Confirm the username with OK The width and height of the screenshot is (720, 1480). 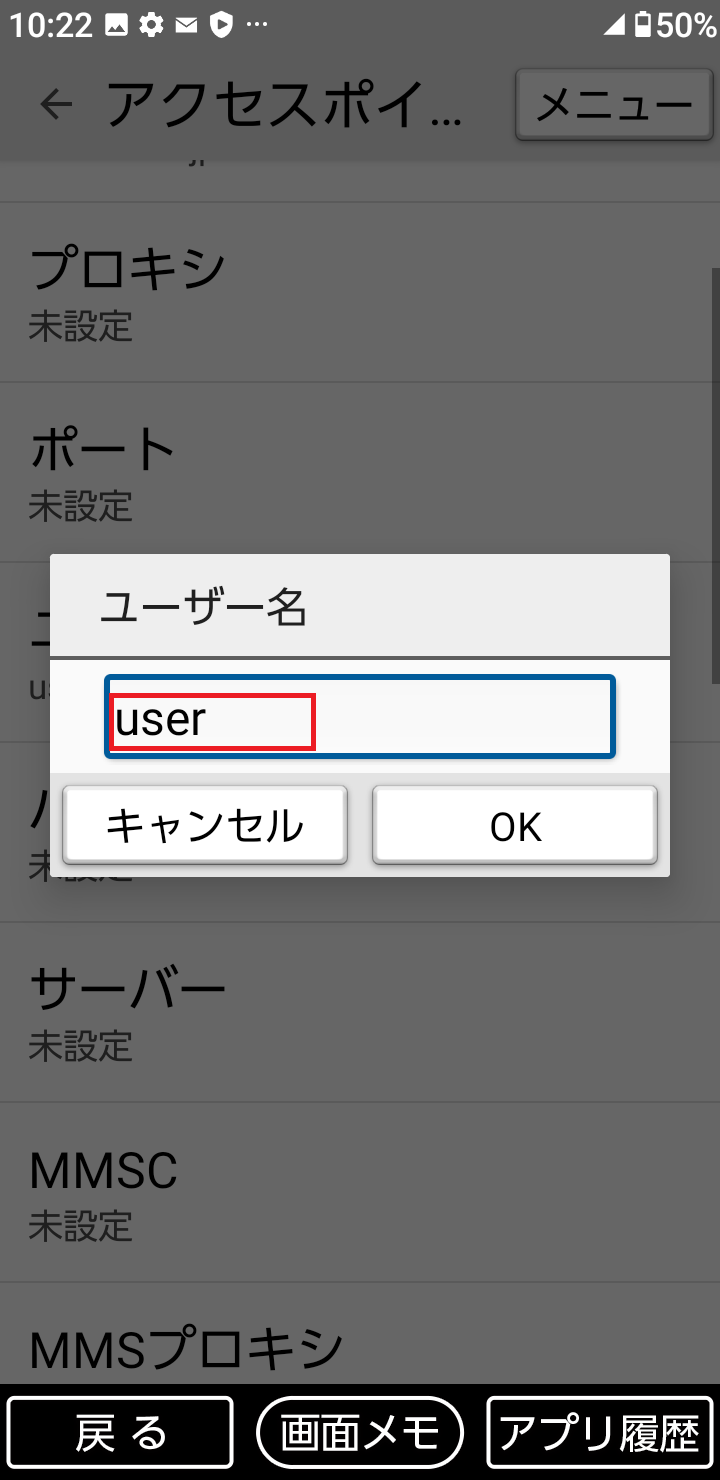pos(514,824)
